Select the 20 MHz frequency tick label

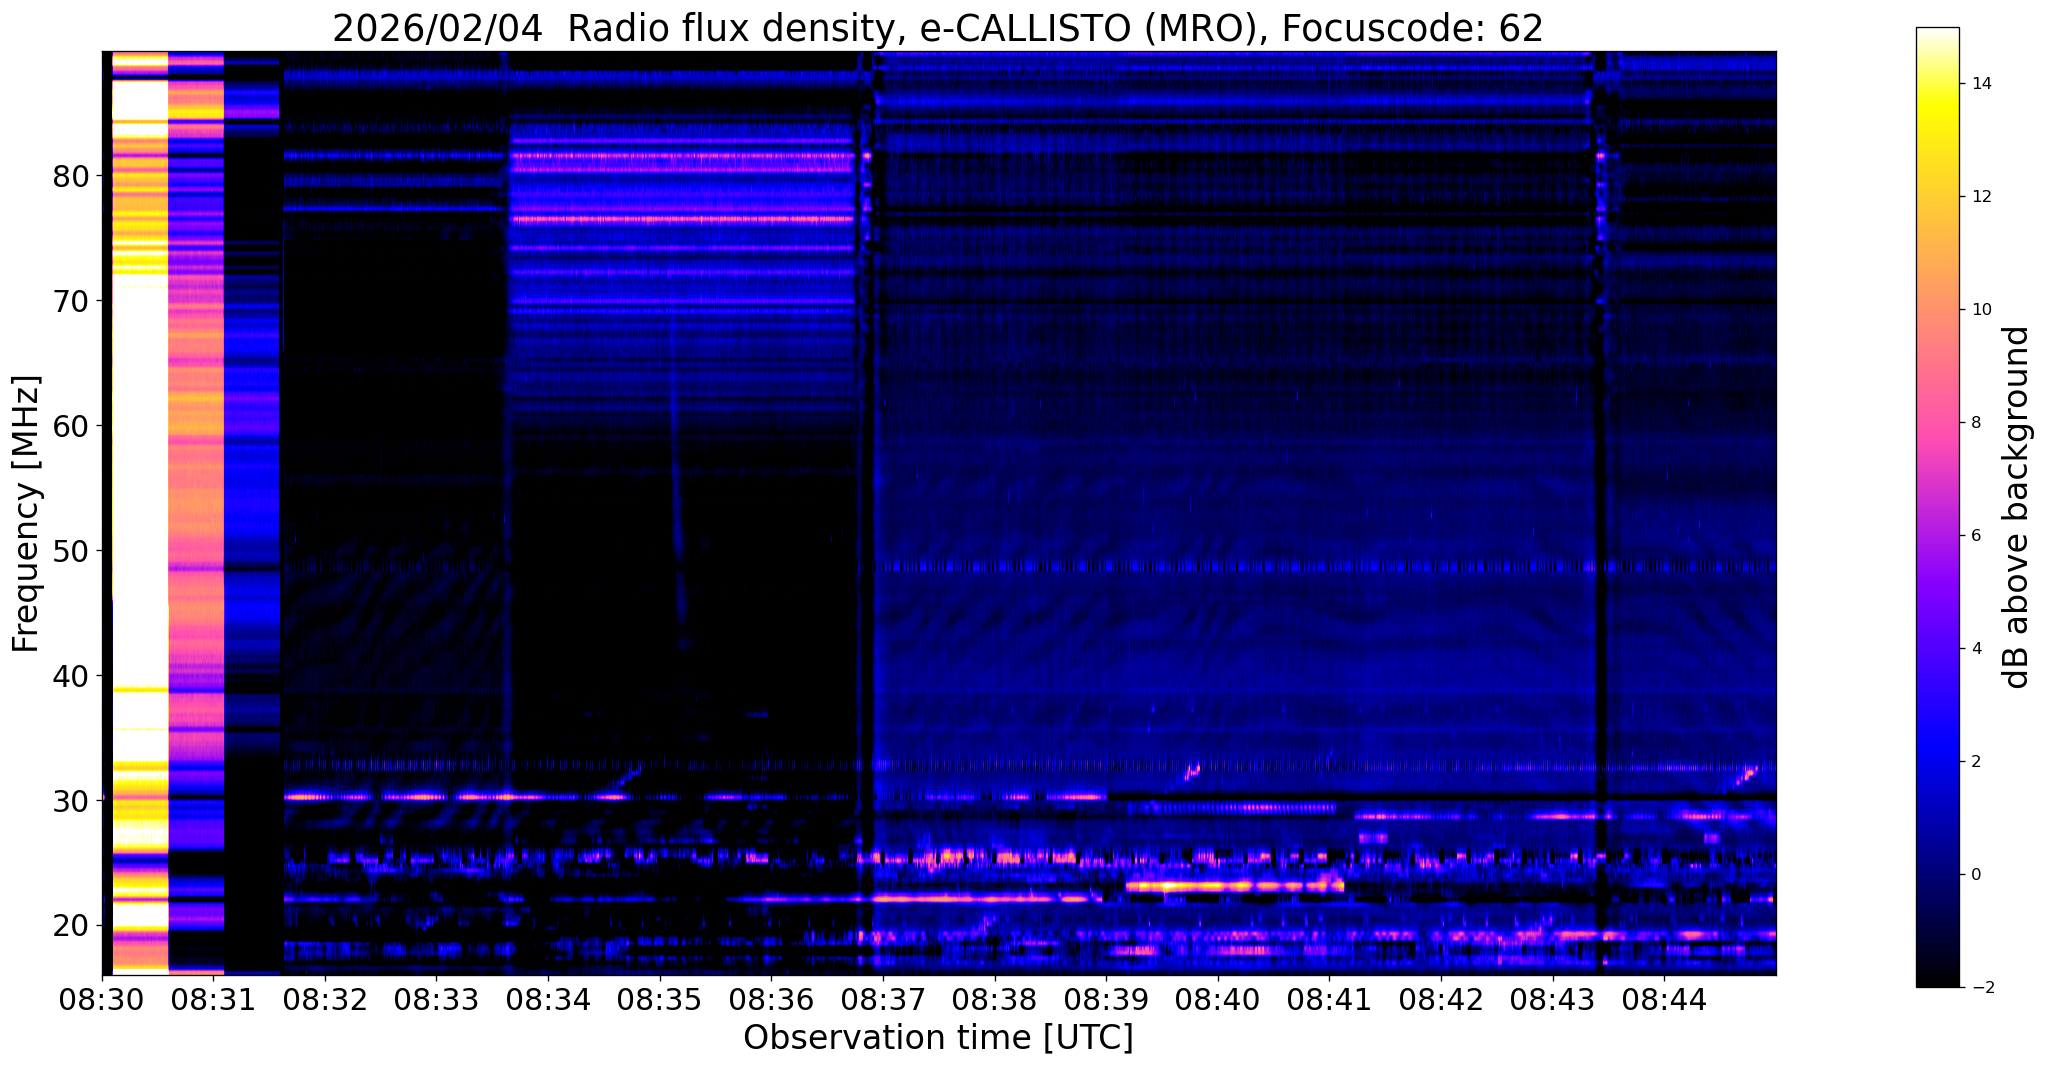[x=71, y=926]
